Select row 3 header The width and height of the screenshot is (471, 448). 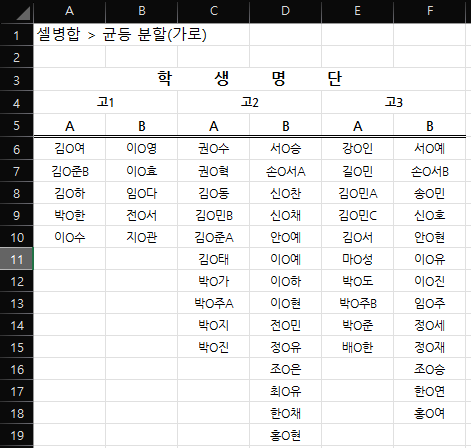[17, 80]
